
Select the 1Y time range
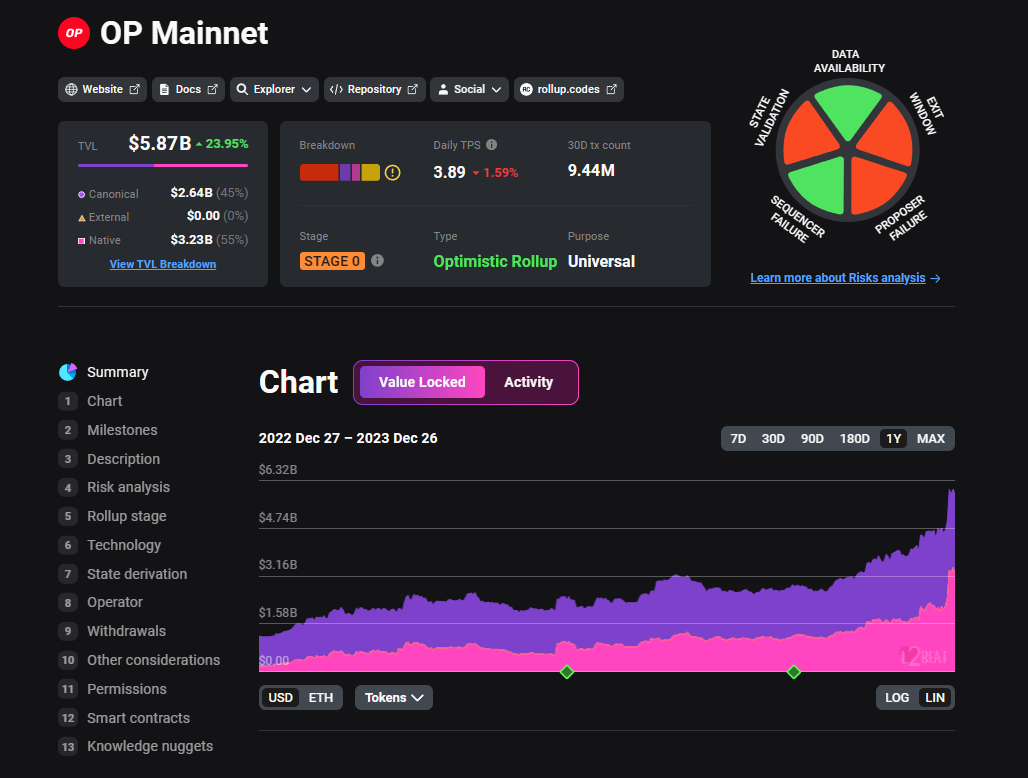tap(894, 438)
